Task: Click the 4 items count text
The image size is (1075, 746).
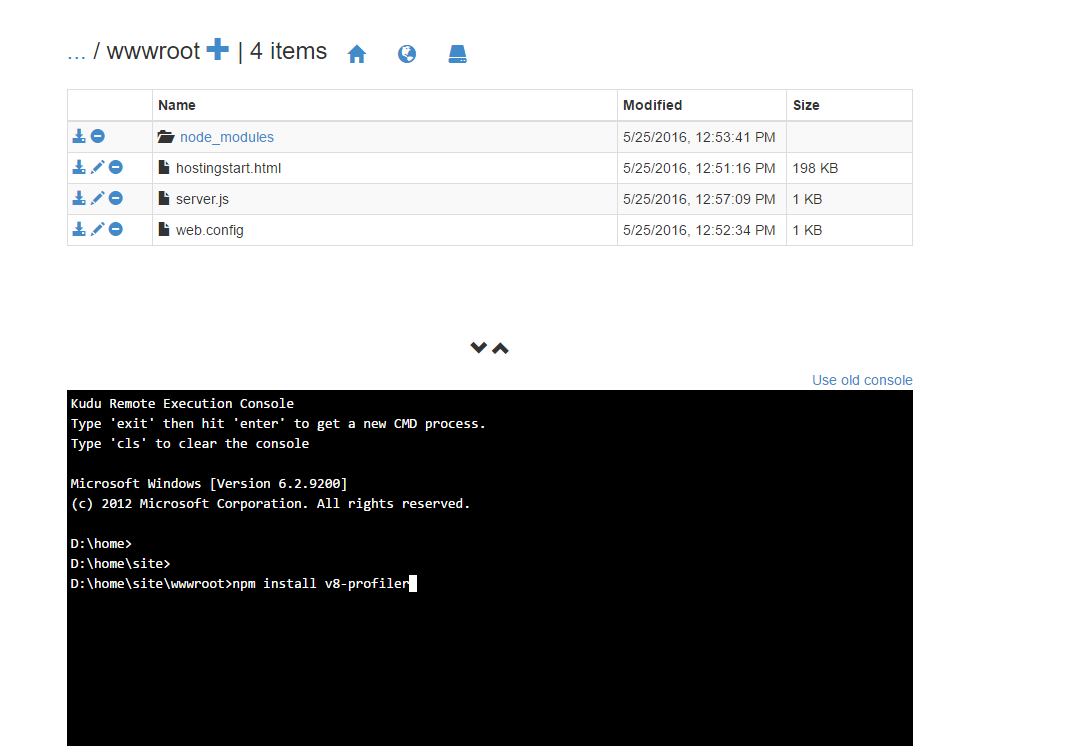Action: pyautogui.click(x=288, y=51)
